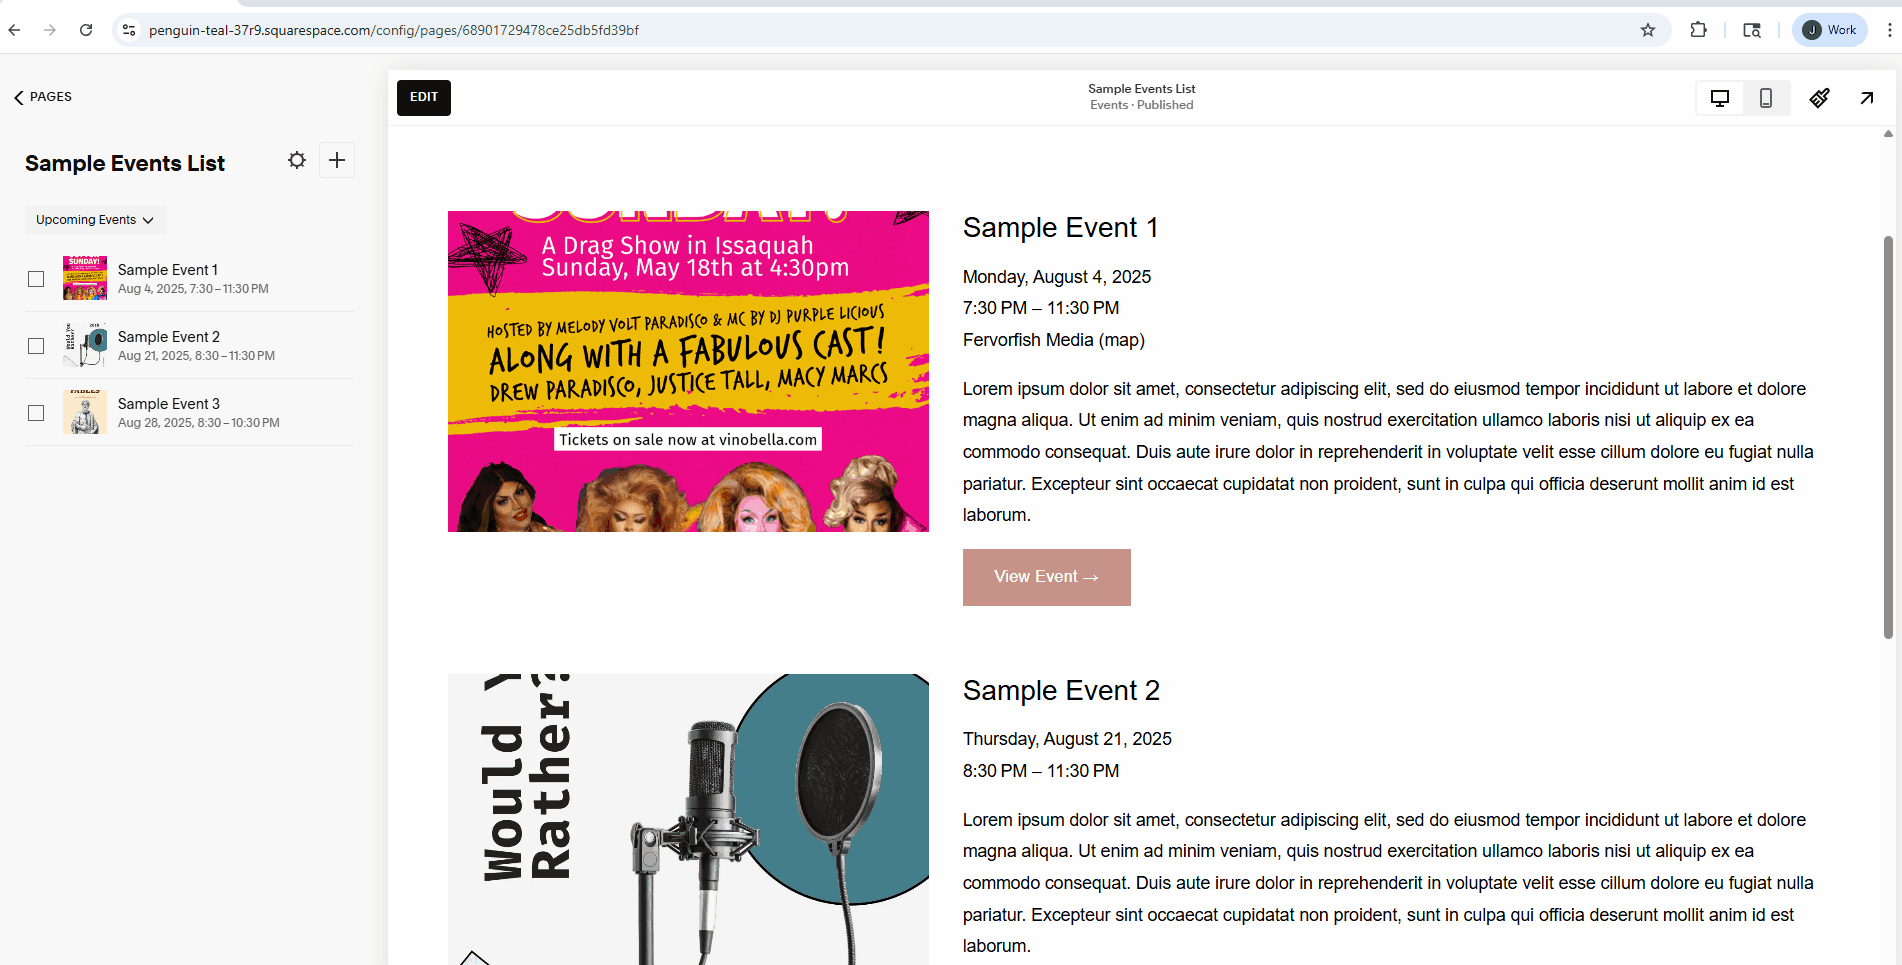
Task: Reload the browser page
Action: 86,30
